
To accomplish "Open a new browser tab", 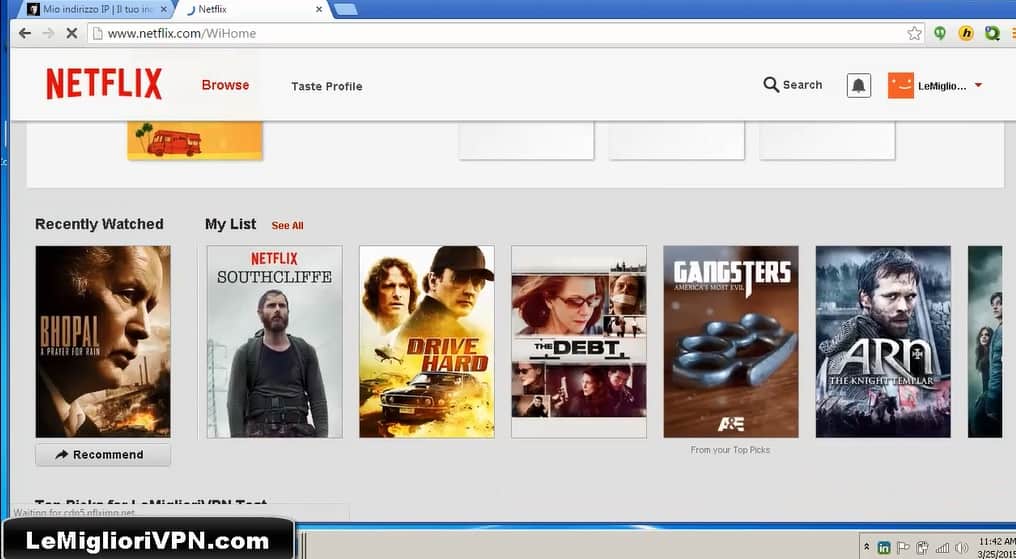I will coord(345,9).
